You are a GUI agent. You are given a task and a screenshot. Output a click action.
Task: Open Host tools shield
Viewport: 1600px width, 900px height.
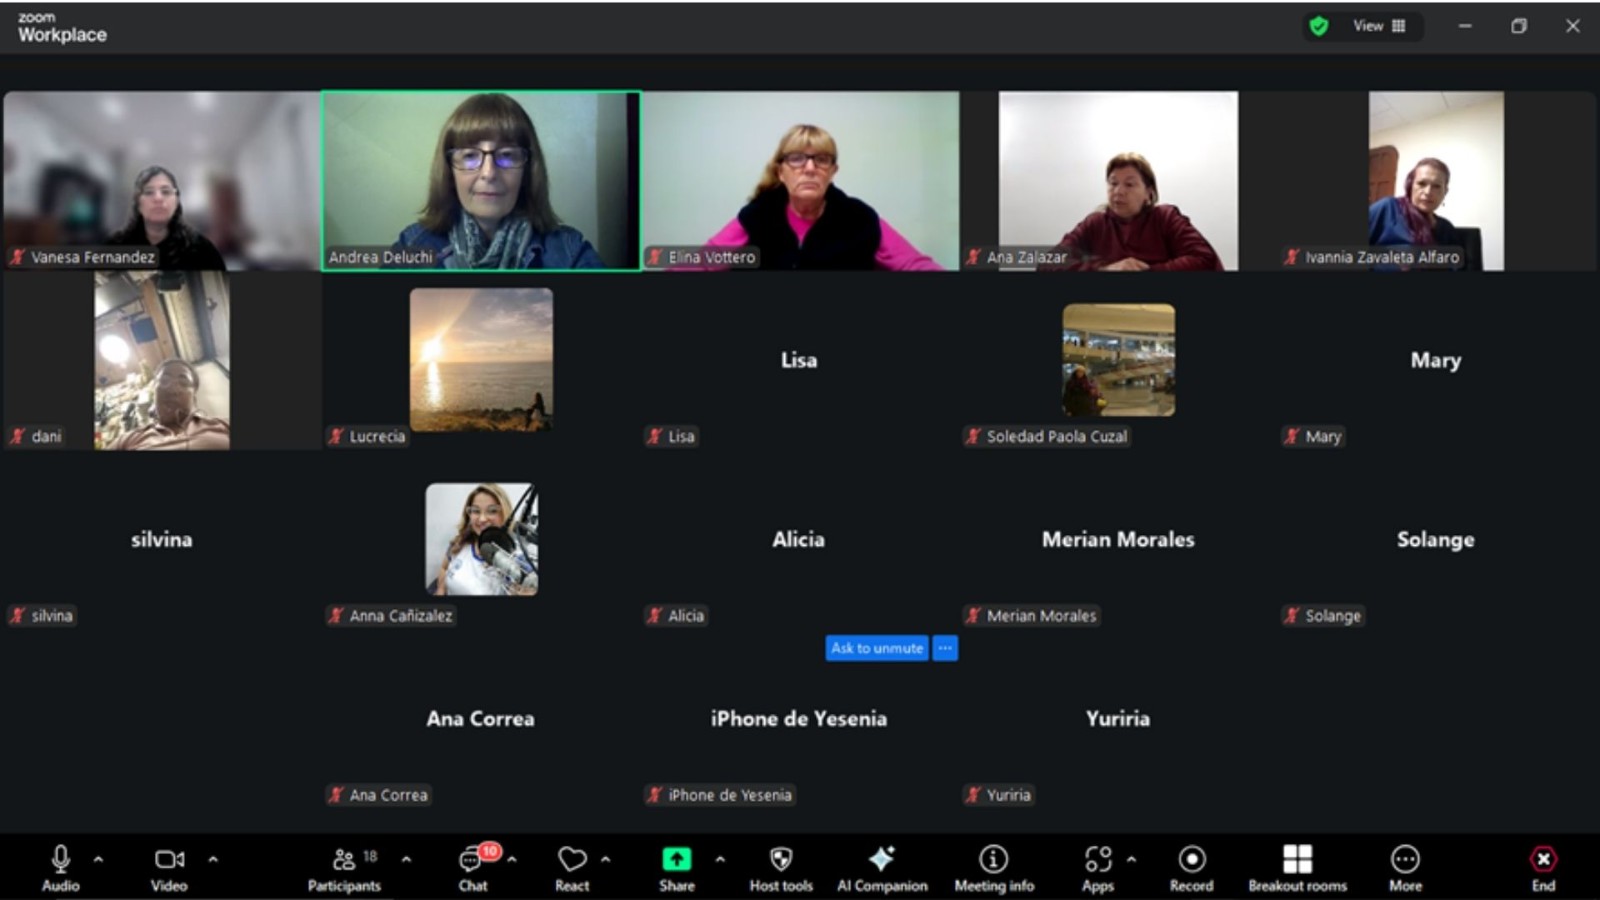tap(781, 868)
